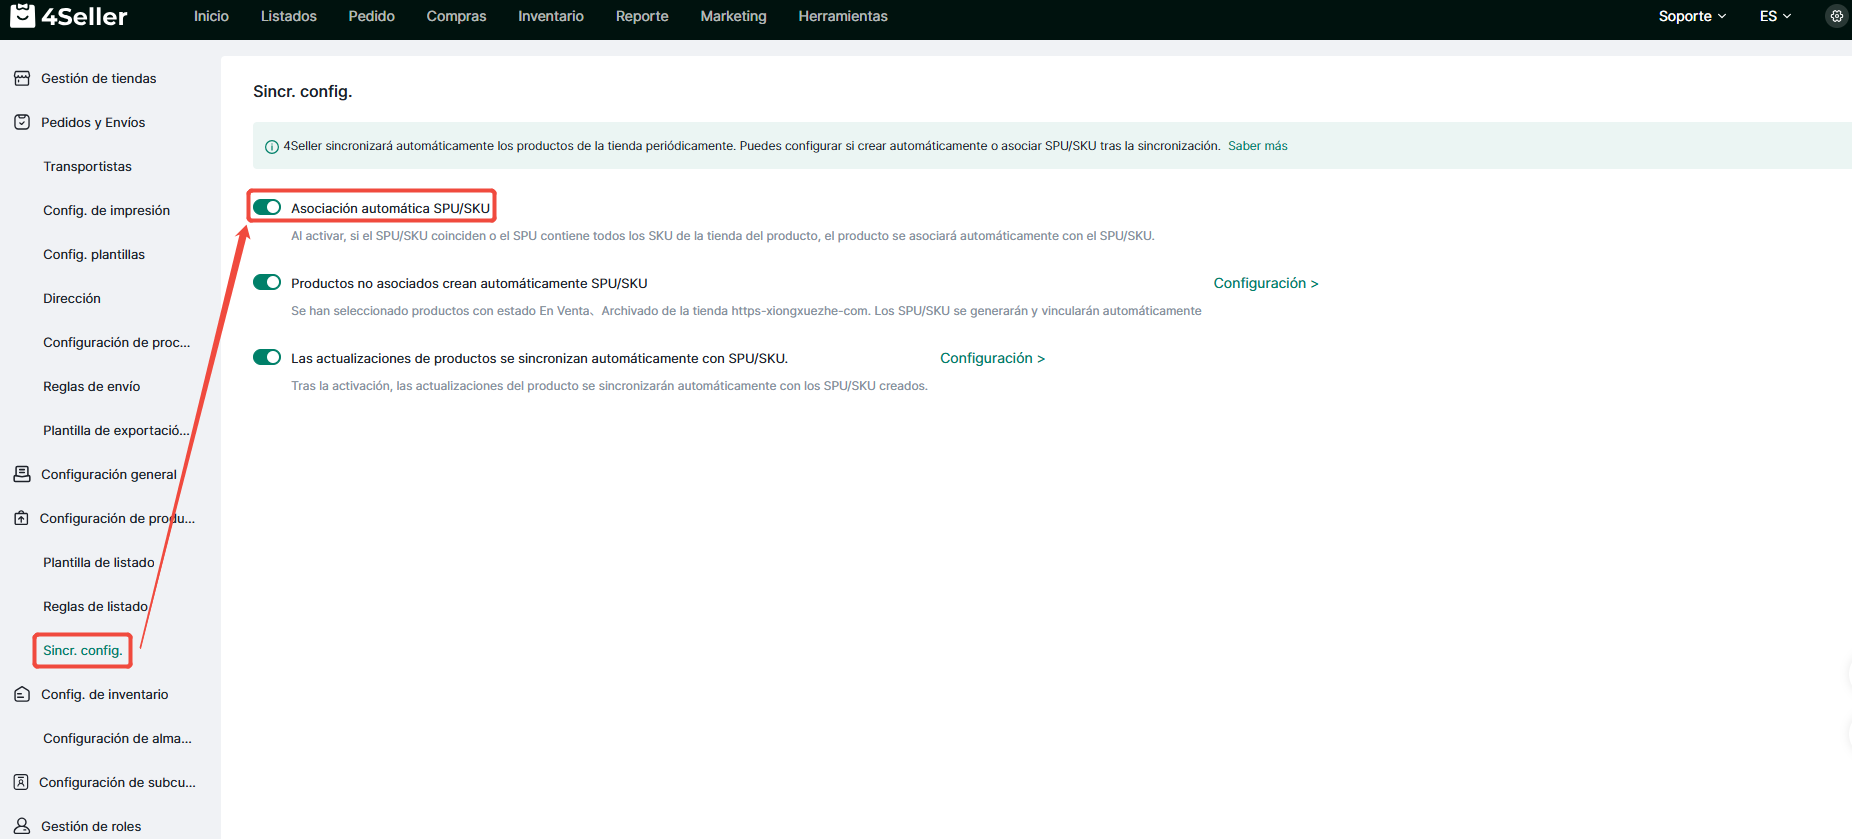Open Inicio in the top menu
This screenshot has height=839, width=1852.
pyautogui.click(x=211, y=16)
